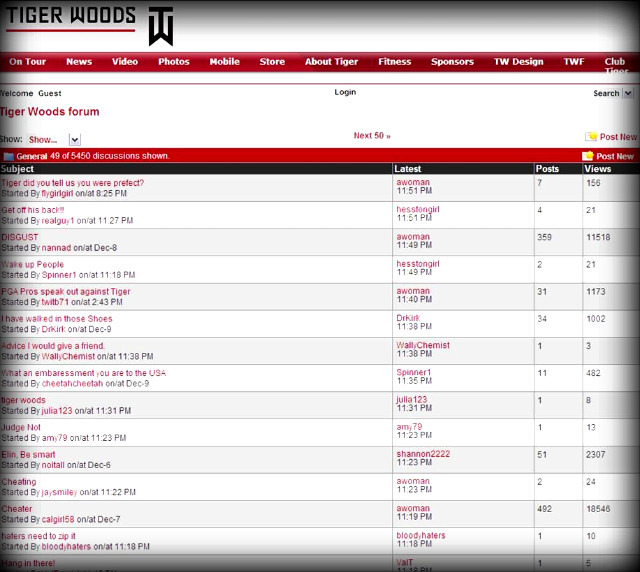Open the 'Judge Not' thread
The width and height of the screenshot is (640, 572).
coord(21,427)
